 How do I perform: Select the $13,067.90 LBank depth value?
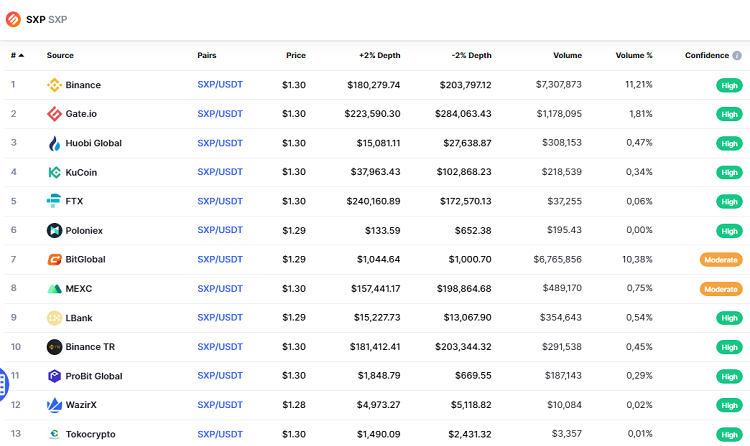pos(467,318)
